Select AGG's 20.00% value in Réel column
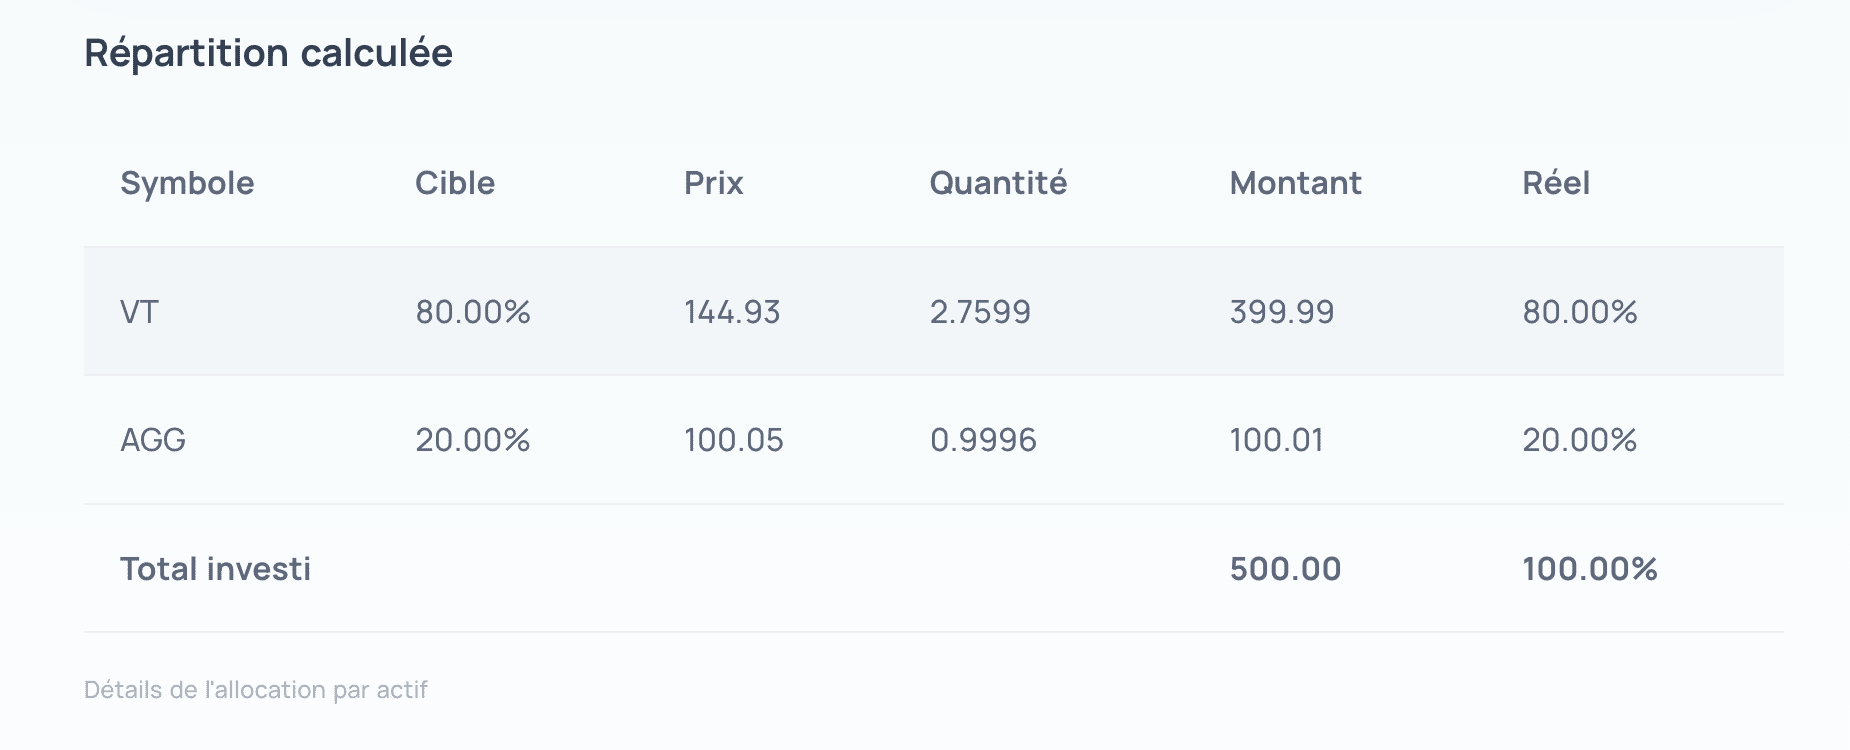Viewport: 1850px width, 750px height. 1580,440
